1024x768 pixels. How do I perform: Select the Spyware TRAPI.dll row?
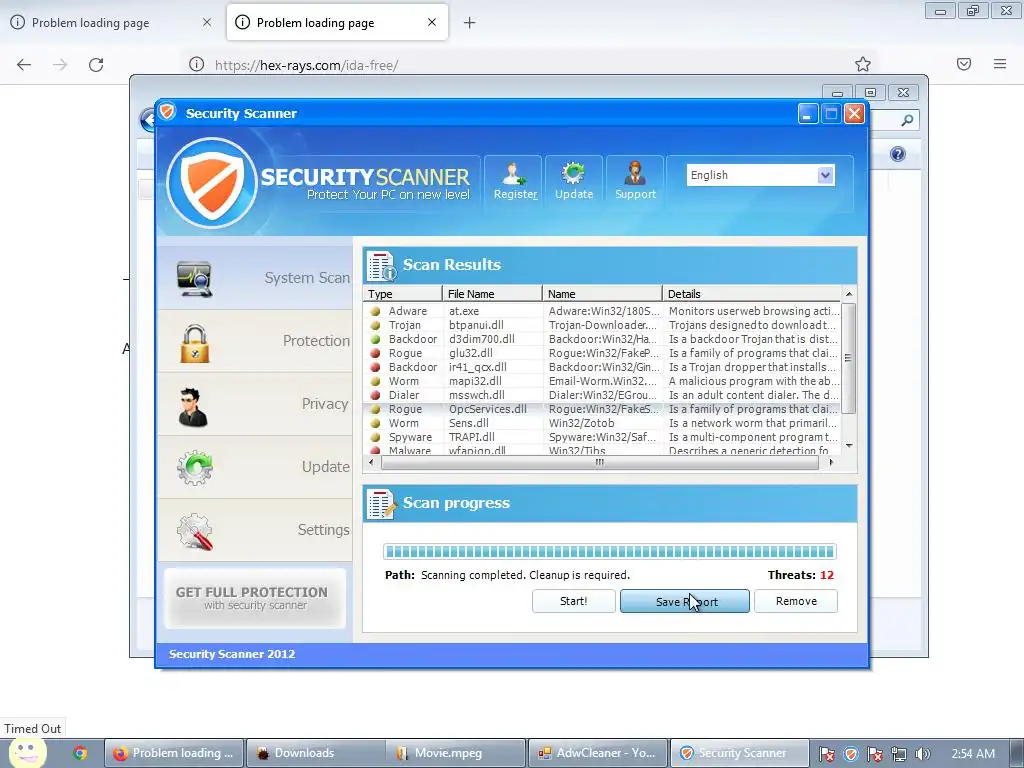tap(602, 438)
